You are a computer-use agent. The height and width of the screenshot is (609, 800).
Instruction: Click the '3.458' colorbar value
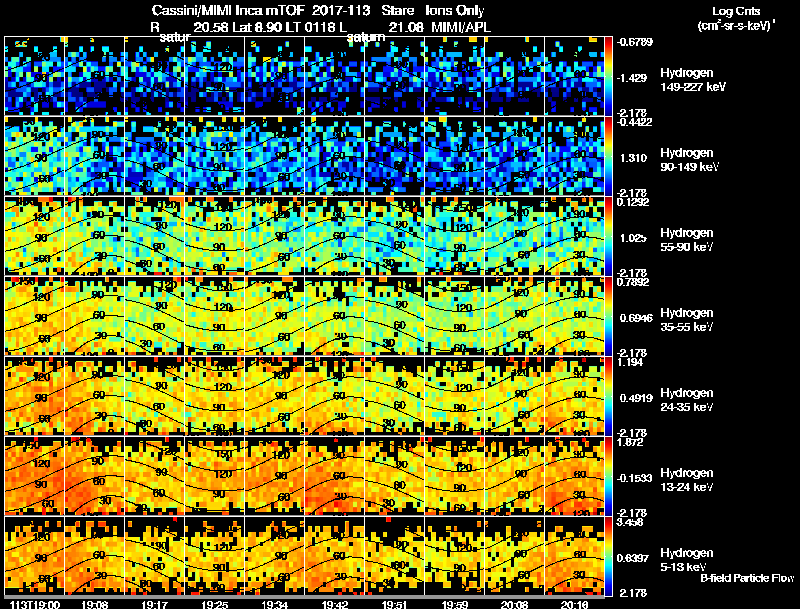click(x=632, y=522)
